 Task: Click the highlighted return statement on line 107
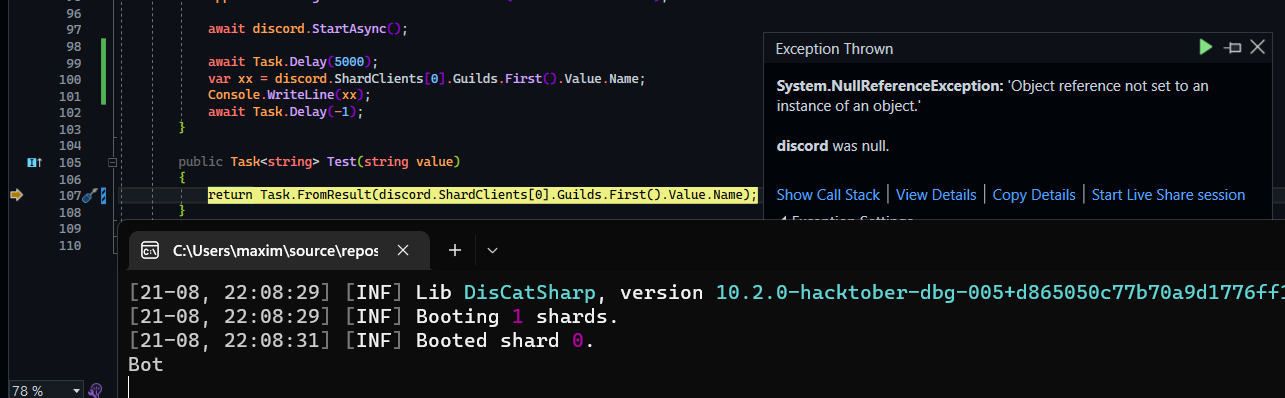[x=483, y=195]
